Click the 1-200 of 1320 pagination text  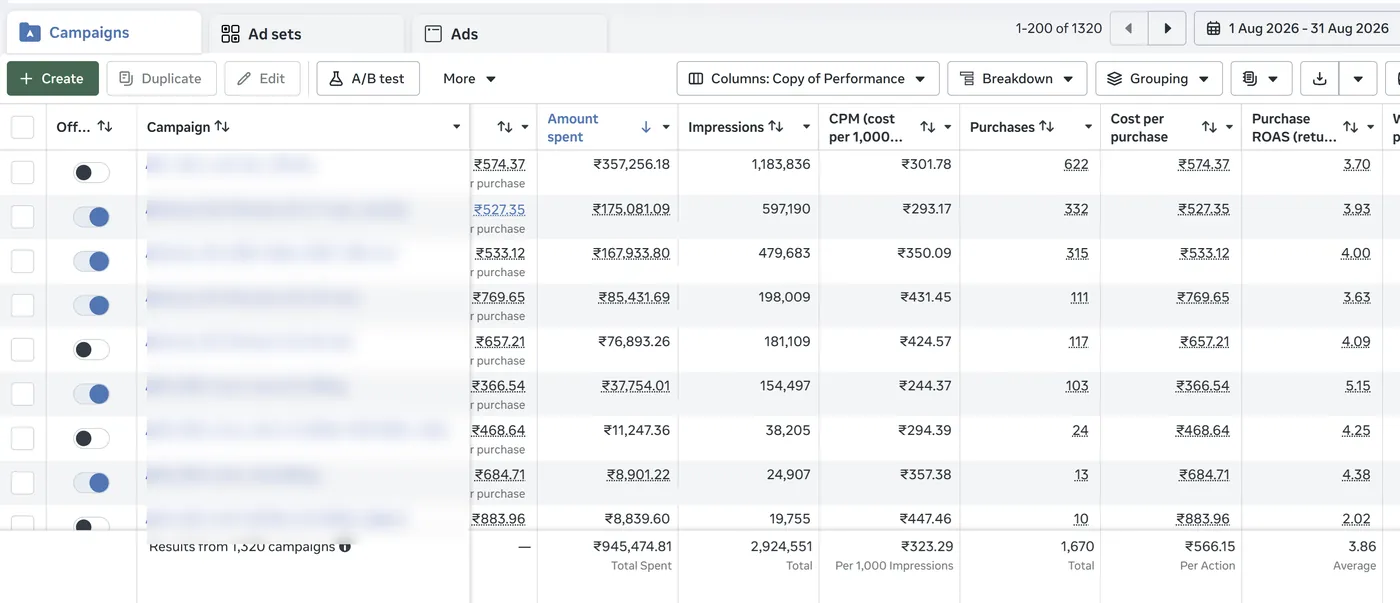[x=1058, y=28]
